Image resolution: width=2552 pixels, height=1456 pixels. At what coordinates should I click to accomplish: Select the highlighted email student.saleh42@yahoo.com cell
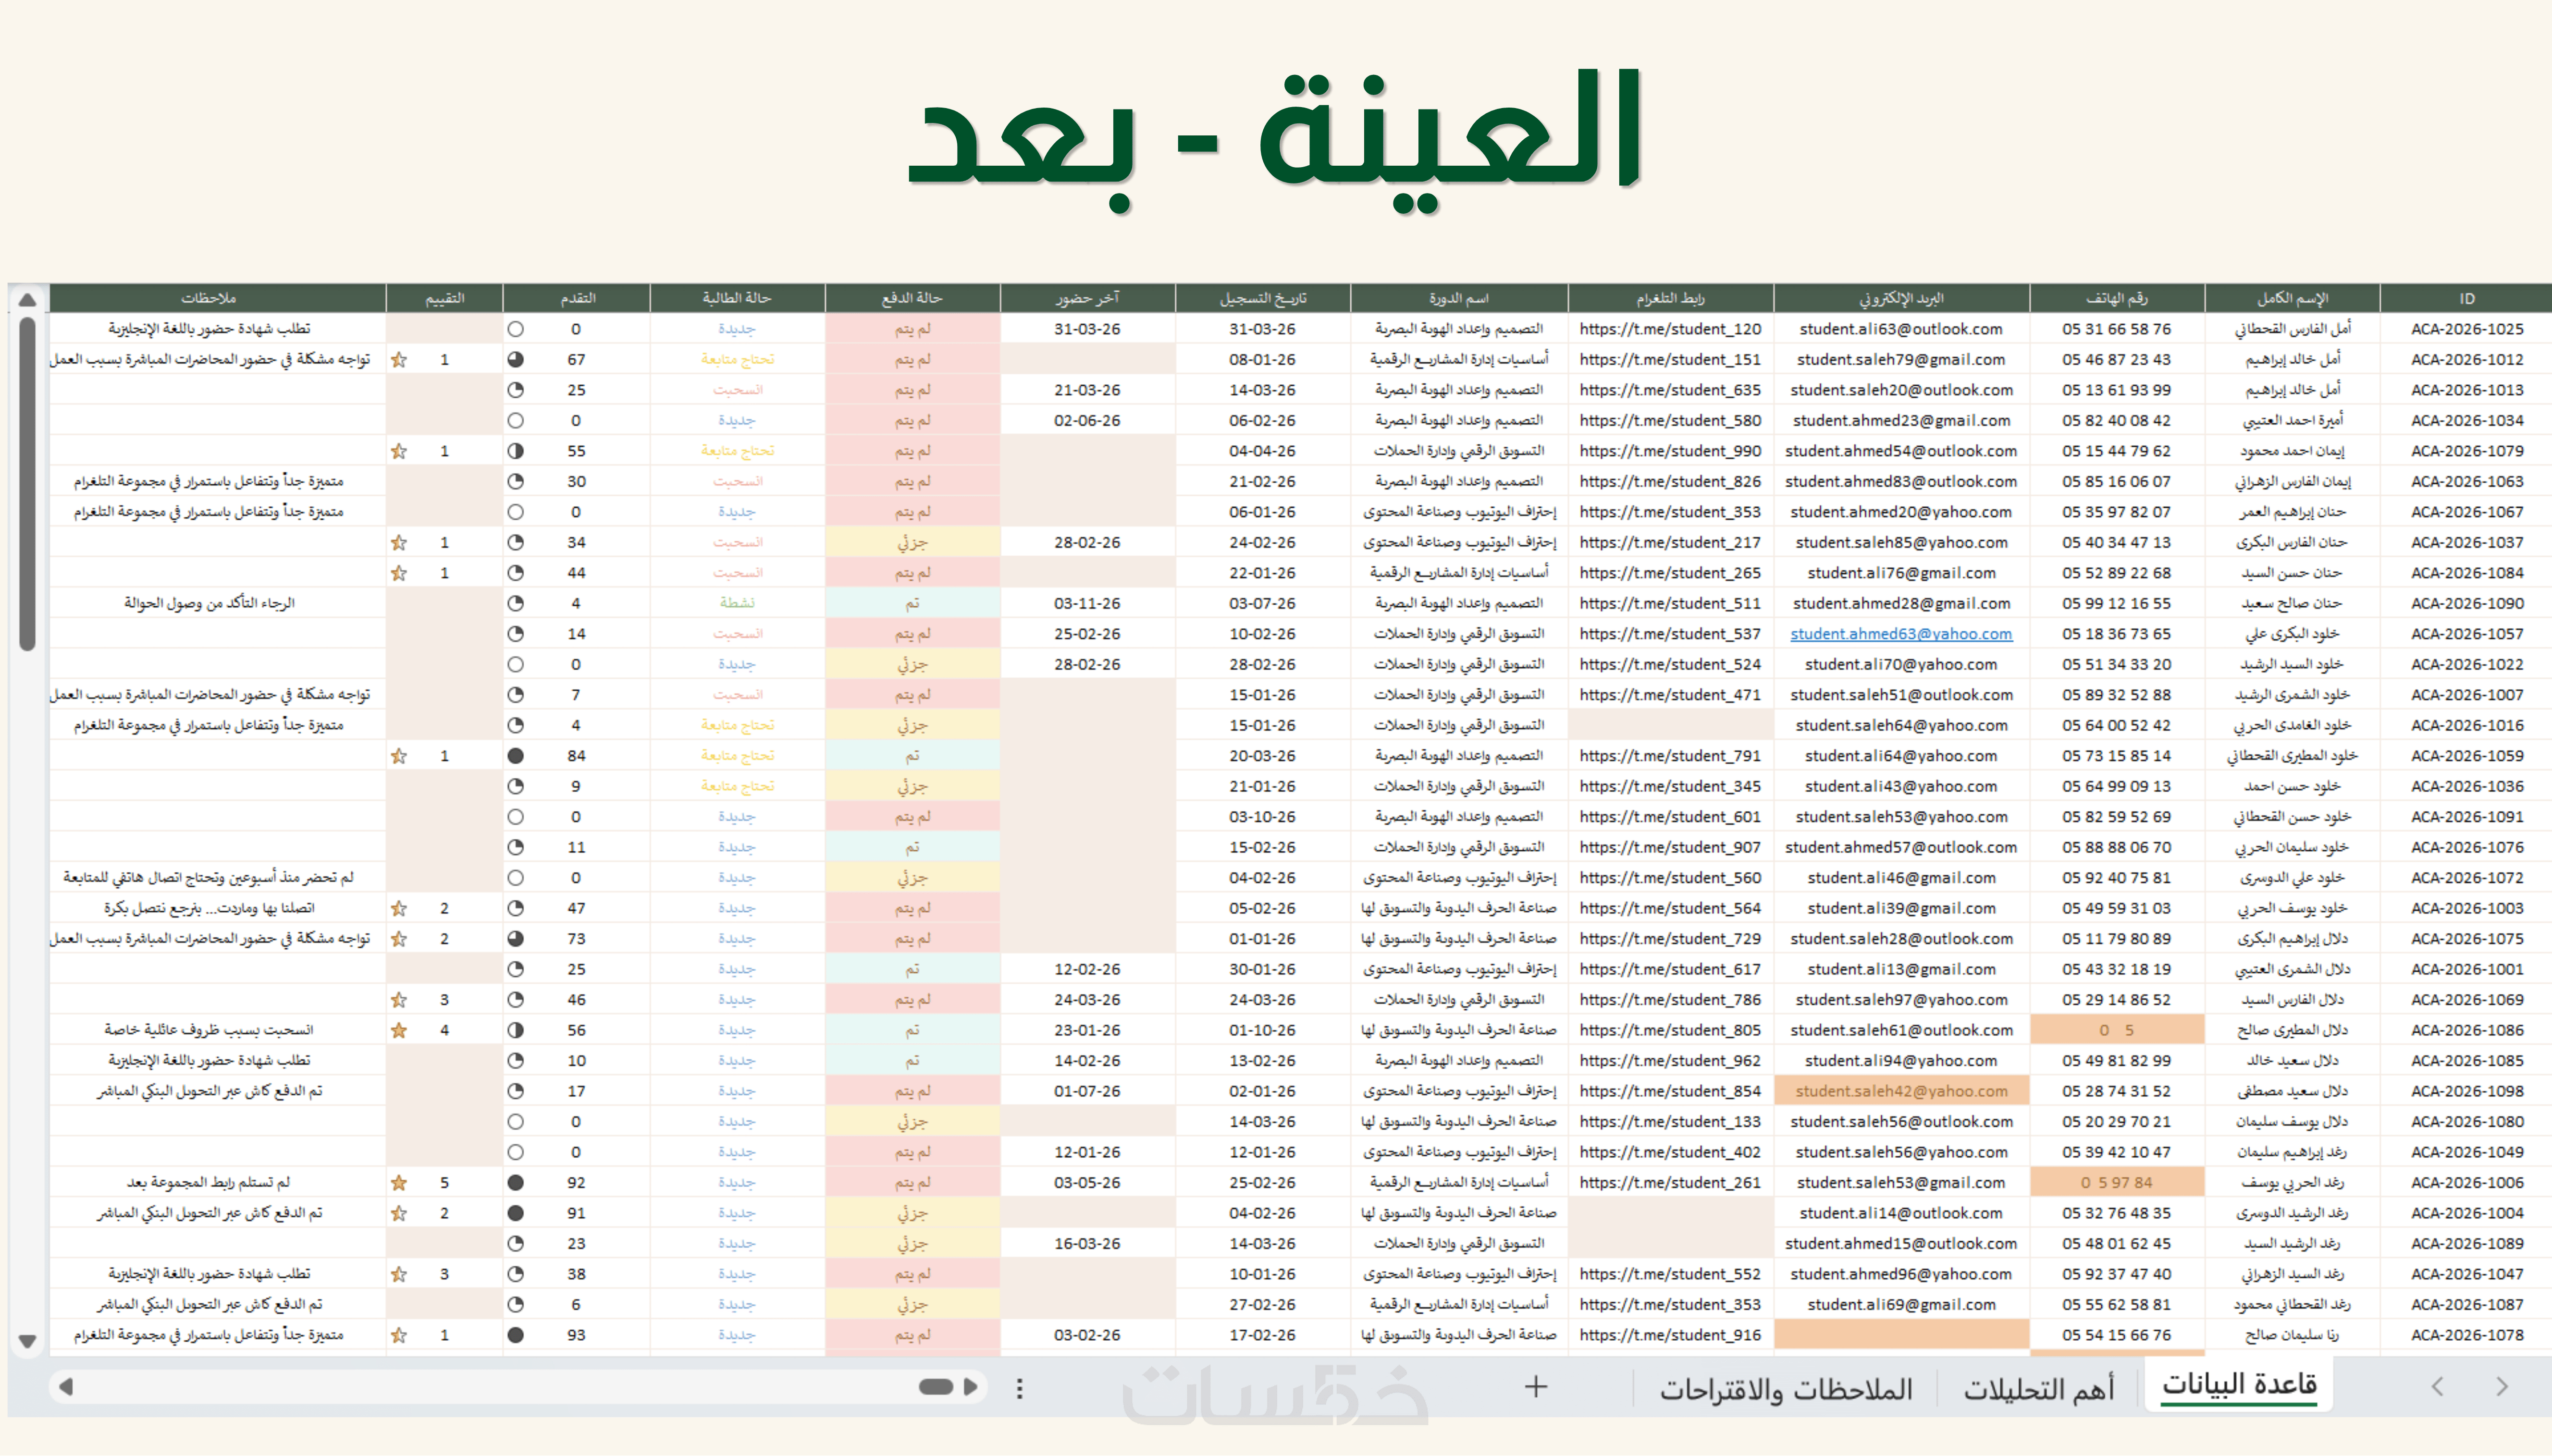pyautogui.click(x=1901, y=1091)
